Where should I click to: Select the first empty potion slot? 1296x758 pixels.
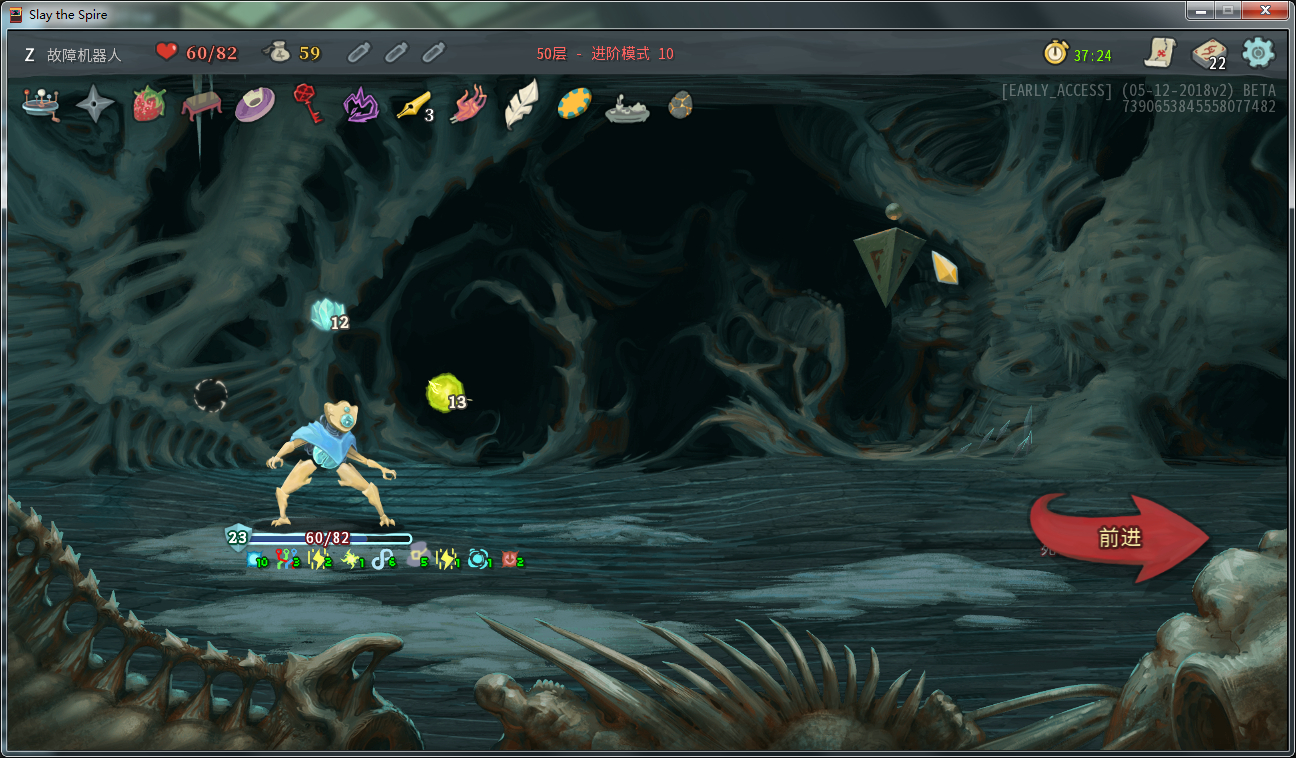pos(359,52)
